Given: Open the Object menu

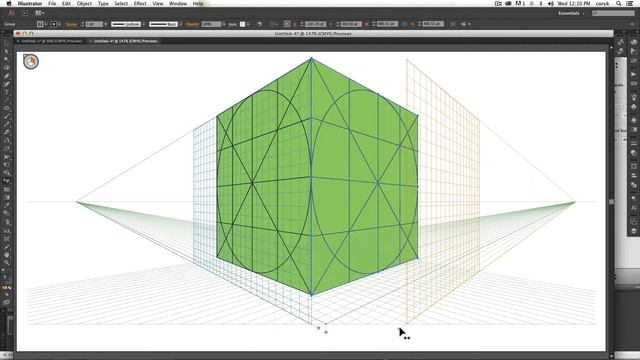Looking at the screenshot, I should [x=84, y=4].
